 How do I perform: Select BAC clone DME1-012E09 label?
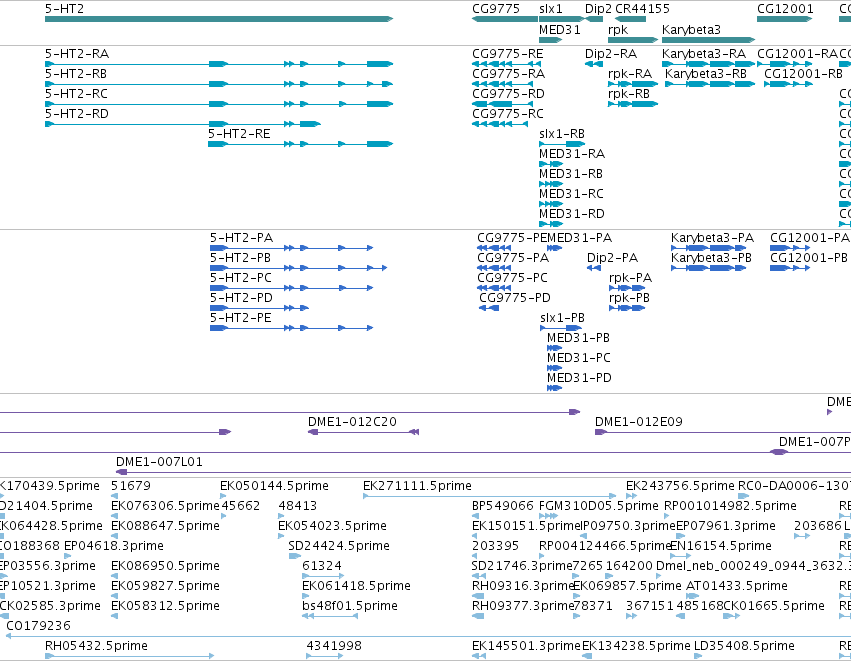[639, 422]
